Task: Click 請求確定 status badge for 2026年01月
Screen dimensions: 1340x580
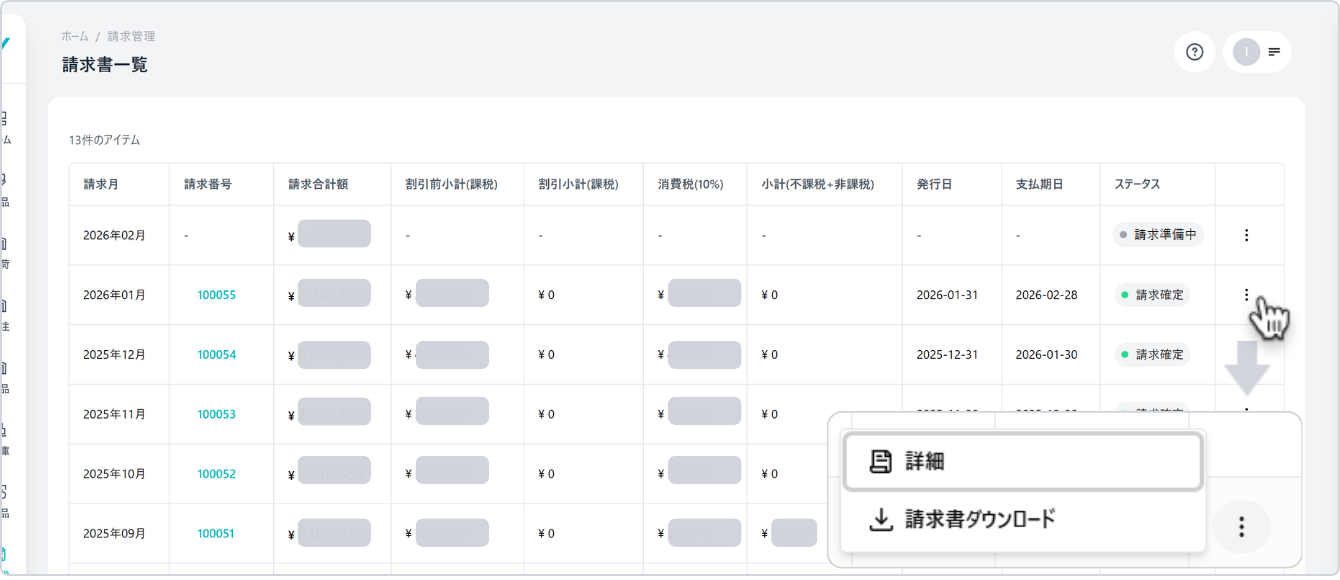Action: [1152, 295]
